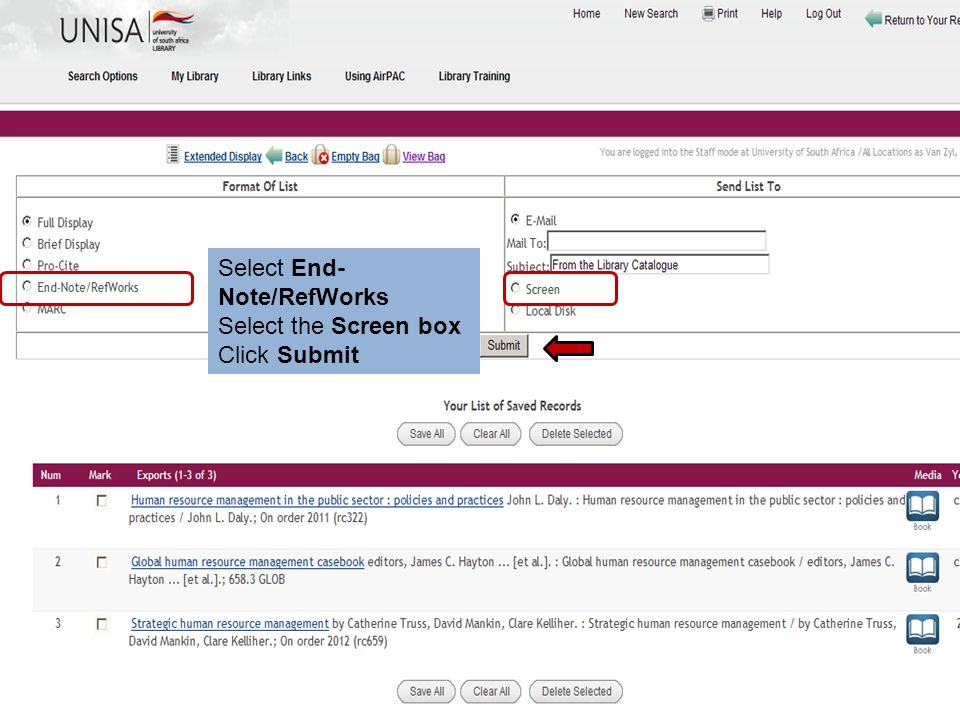960x720 pixels.
Task: Open Using AirPAC menu
Action: [375, 76]
